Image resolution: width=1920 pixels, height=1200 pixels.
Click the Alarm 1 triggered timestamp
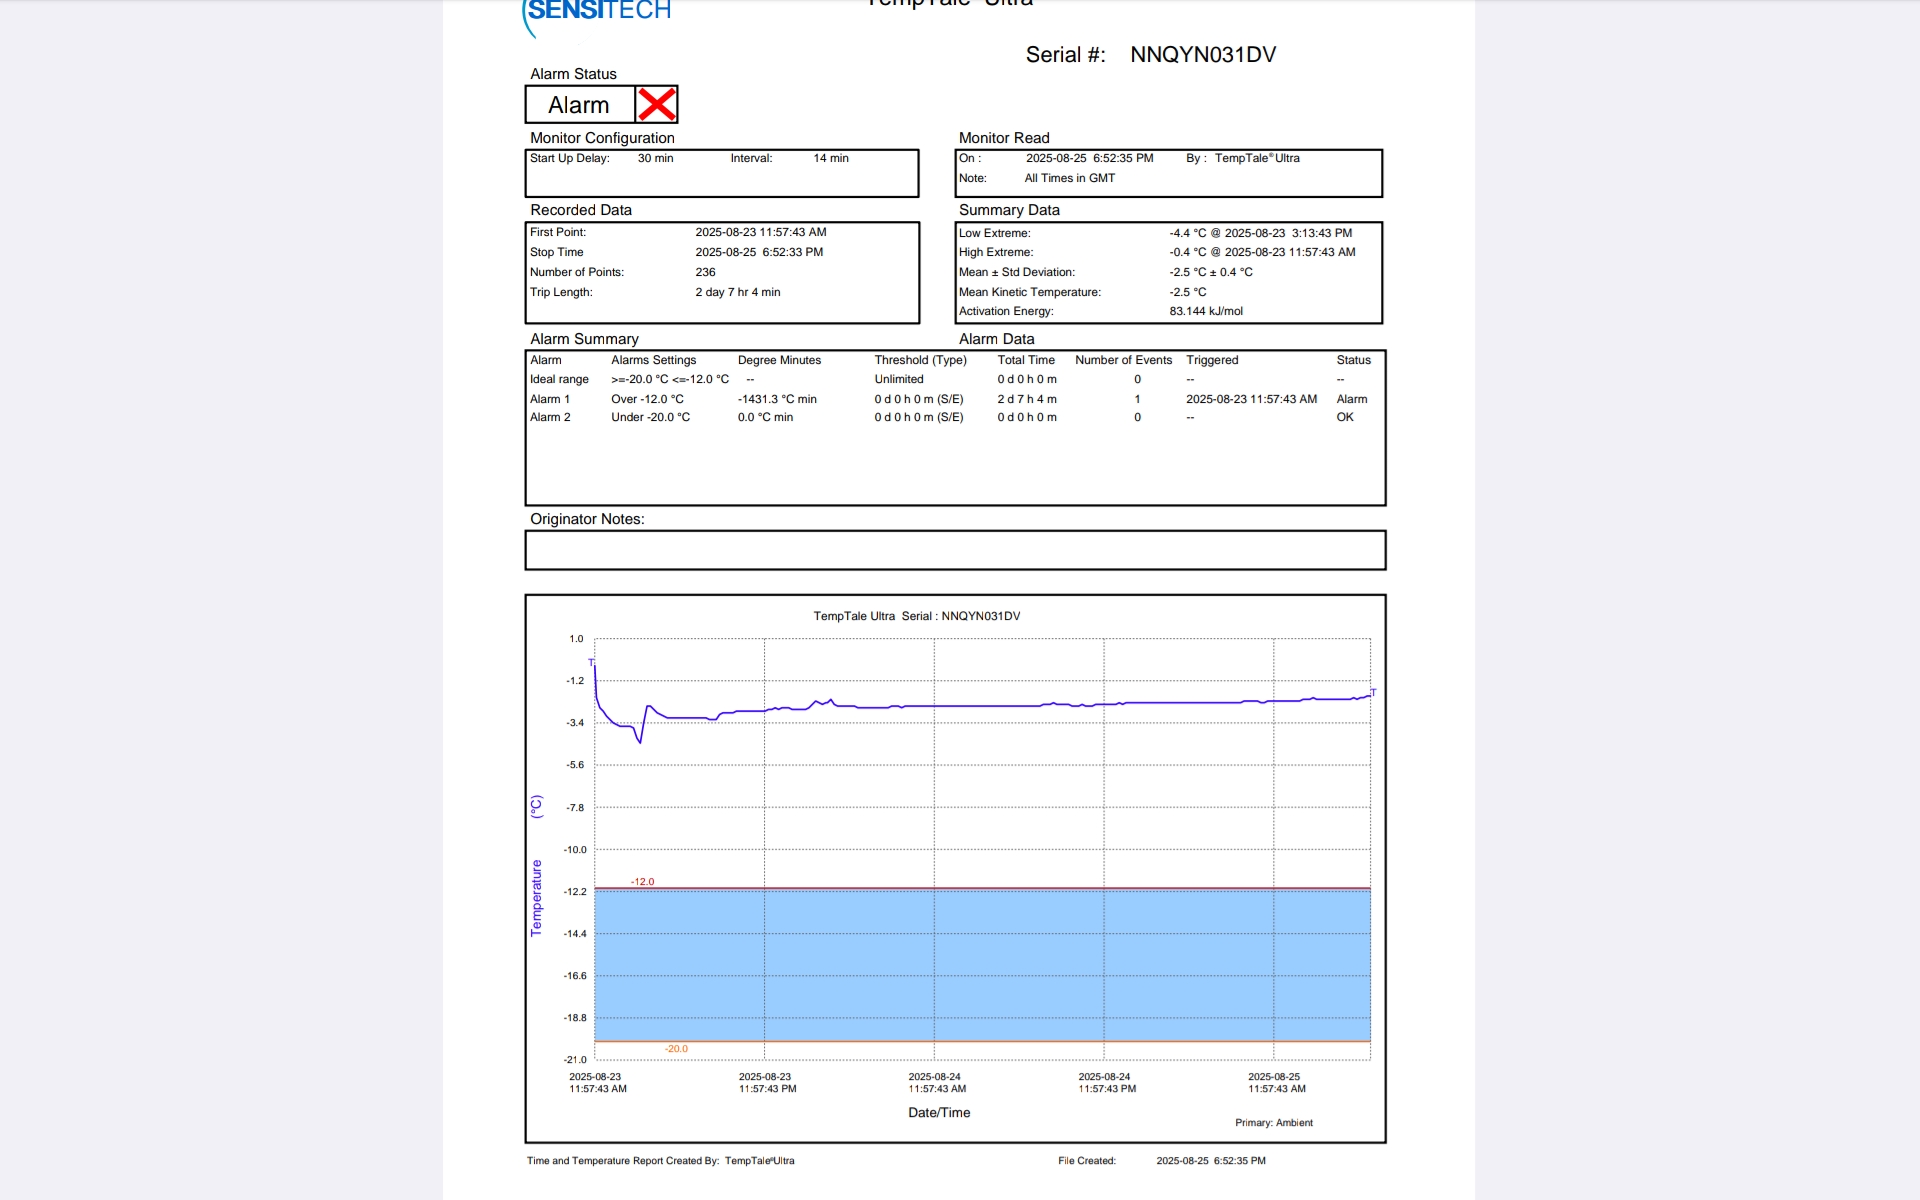click(1251, 399)
